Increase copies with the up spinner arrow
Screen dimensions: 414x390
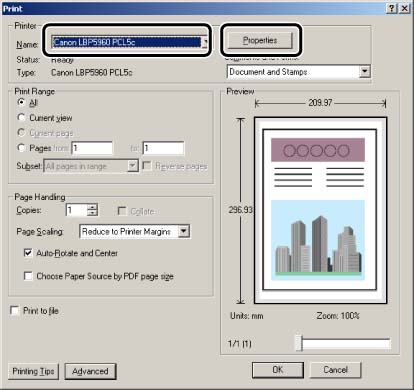coord(92,207)
